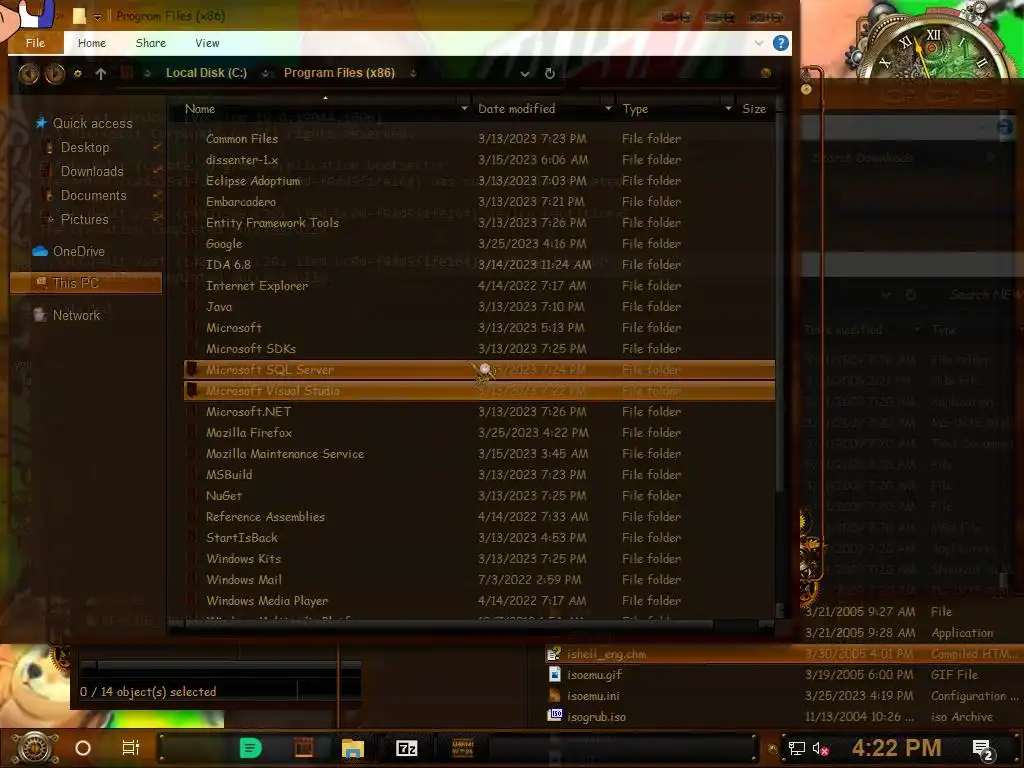The image size is (1024, 768).
Task: Select the StartIsBack folder
Action: click(479, 537)
